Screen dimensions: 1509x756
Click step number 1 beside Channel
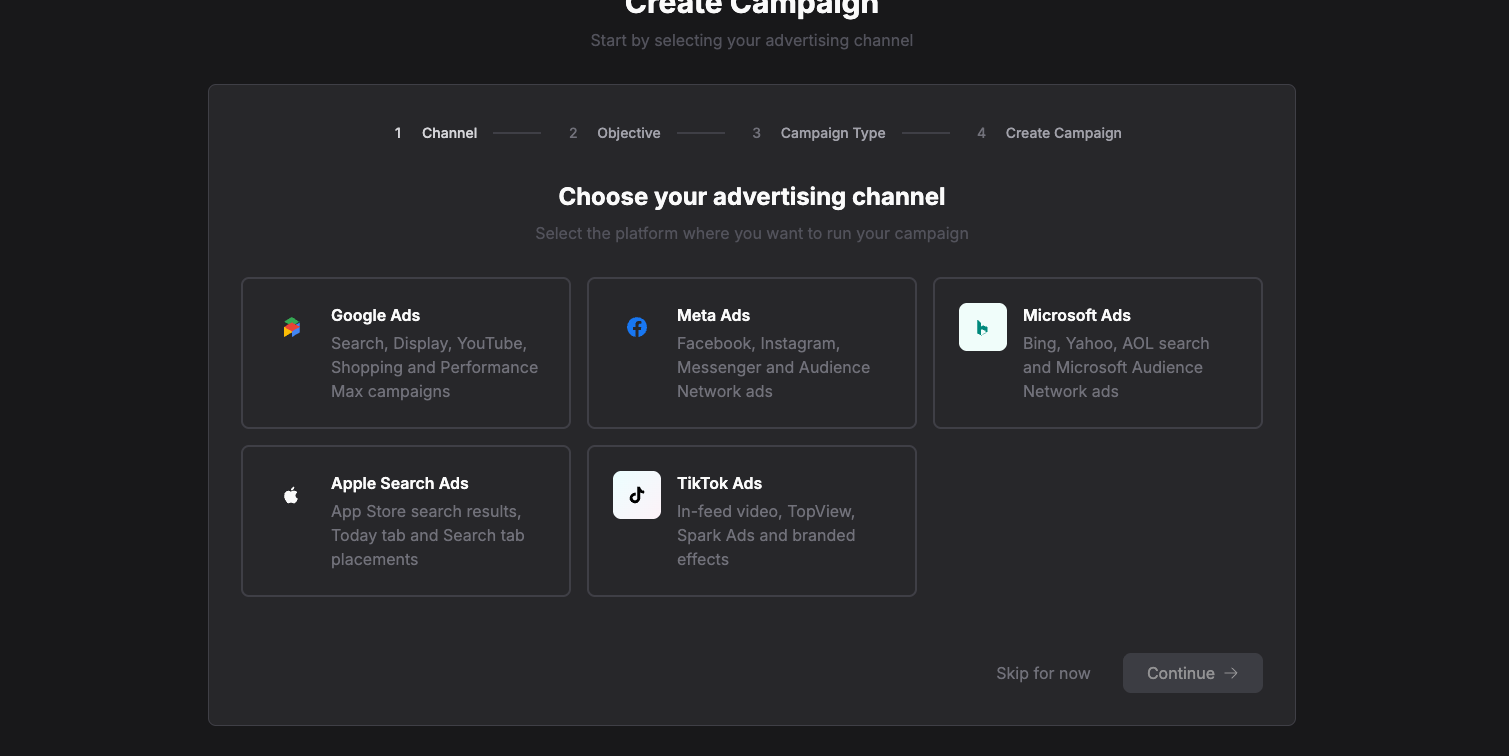pyautogui.click(x=397, y=133)
